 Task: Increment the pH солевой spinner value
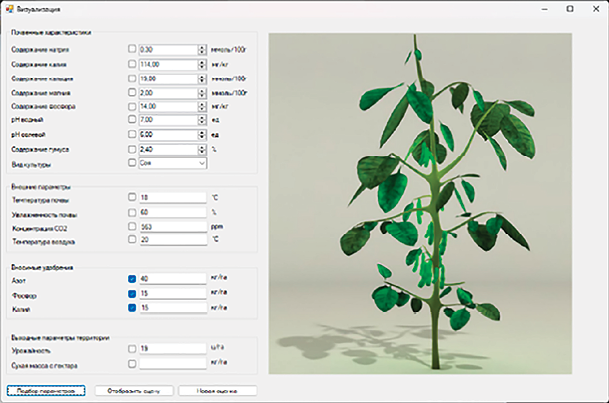tap(202, 131)
